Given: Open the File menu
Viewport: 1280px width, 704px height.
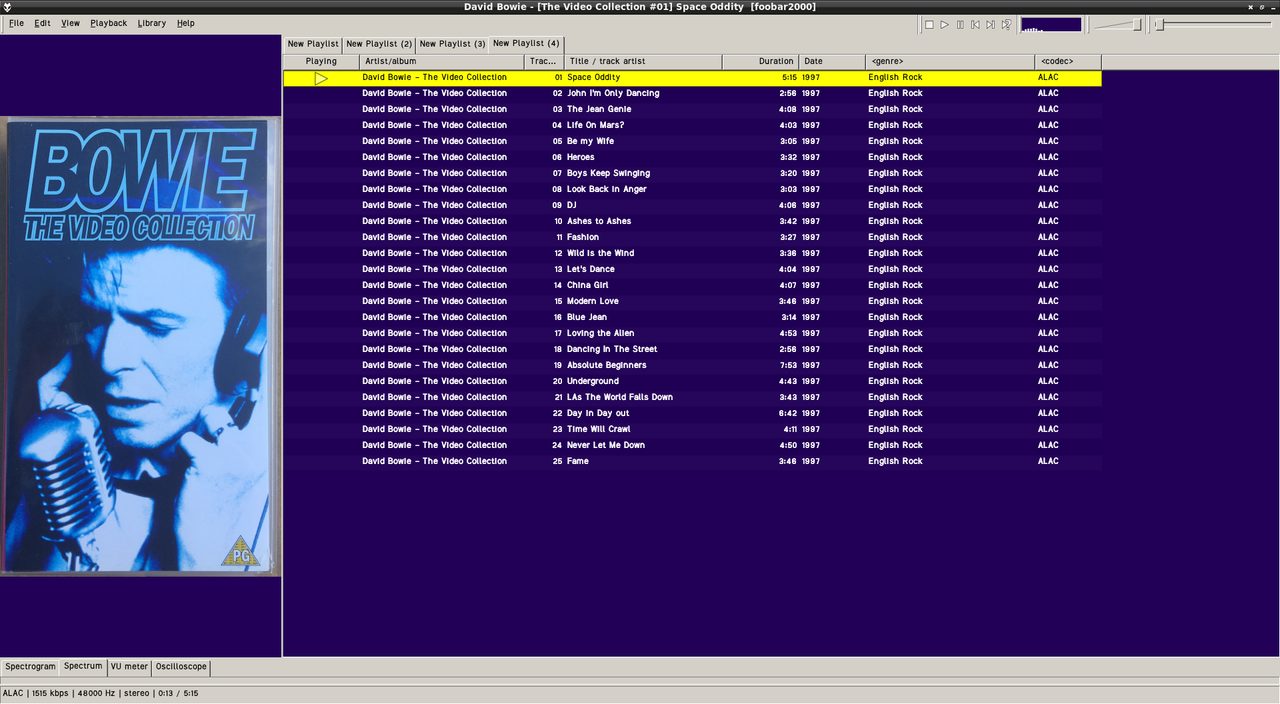Looking at the screenshot, I should pyautogui.click(x=16, y=23).
